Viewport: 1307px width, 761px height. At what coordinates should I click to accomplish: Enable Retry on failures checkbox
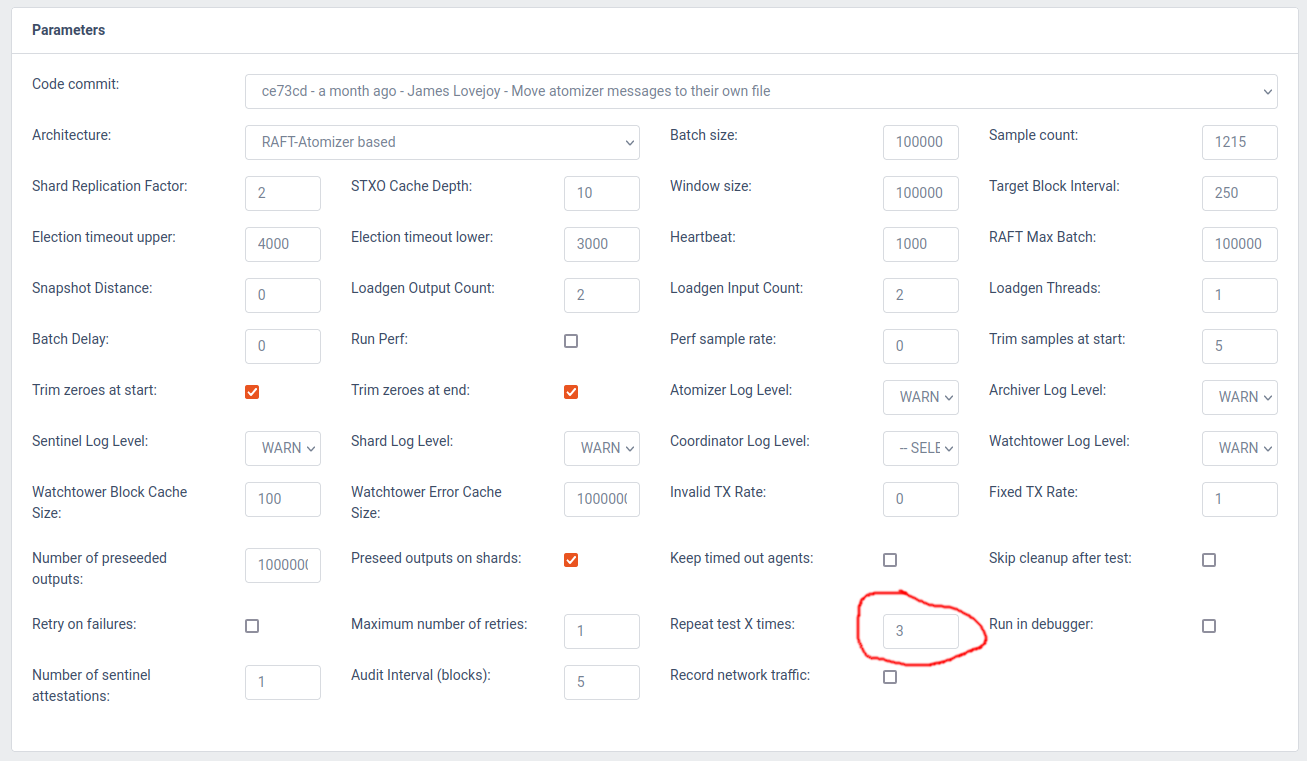click(x=252, y=626)
